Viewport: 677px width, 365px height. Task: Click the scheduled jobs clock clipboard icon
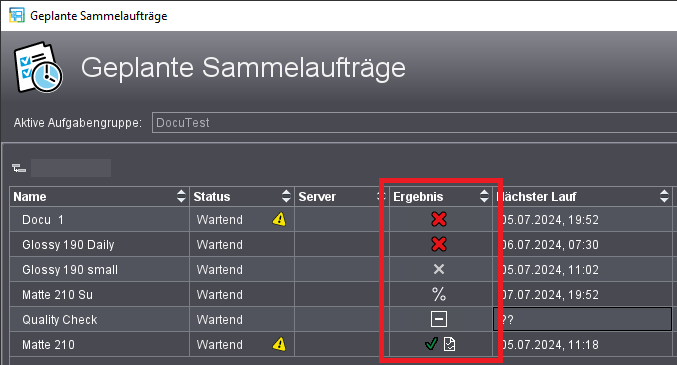click(x=38, y=67)
